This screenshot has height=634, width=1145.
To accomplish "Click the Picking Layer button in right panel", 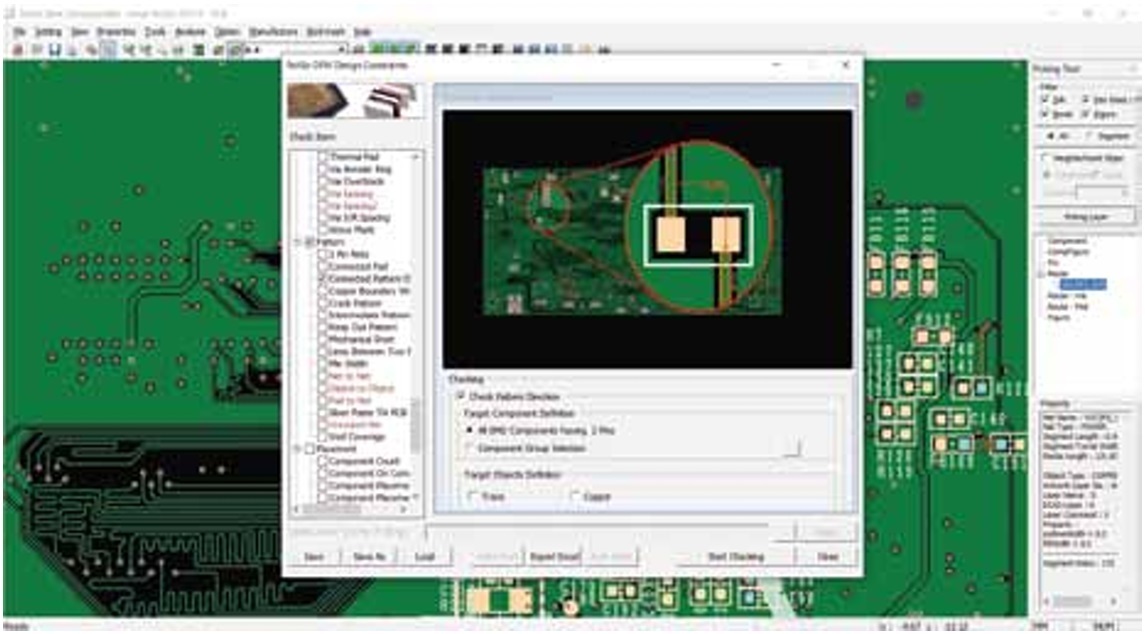I will 1084,216.
